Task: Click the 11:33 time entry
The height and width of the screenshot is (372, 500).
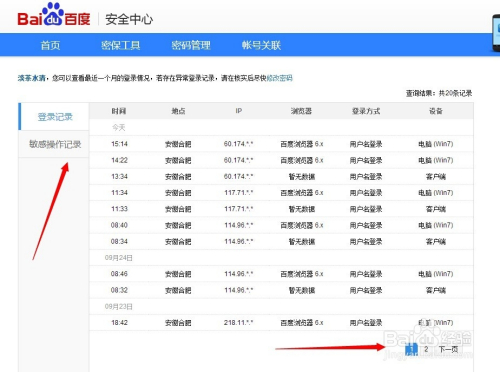Action: coord(119,209)
